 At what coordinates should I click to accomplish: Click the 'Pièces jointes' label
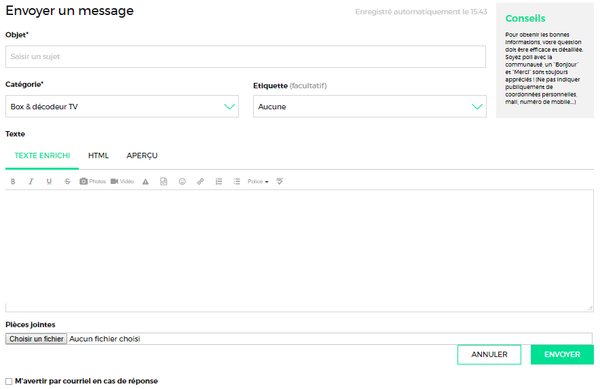[x=30, y=325]
